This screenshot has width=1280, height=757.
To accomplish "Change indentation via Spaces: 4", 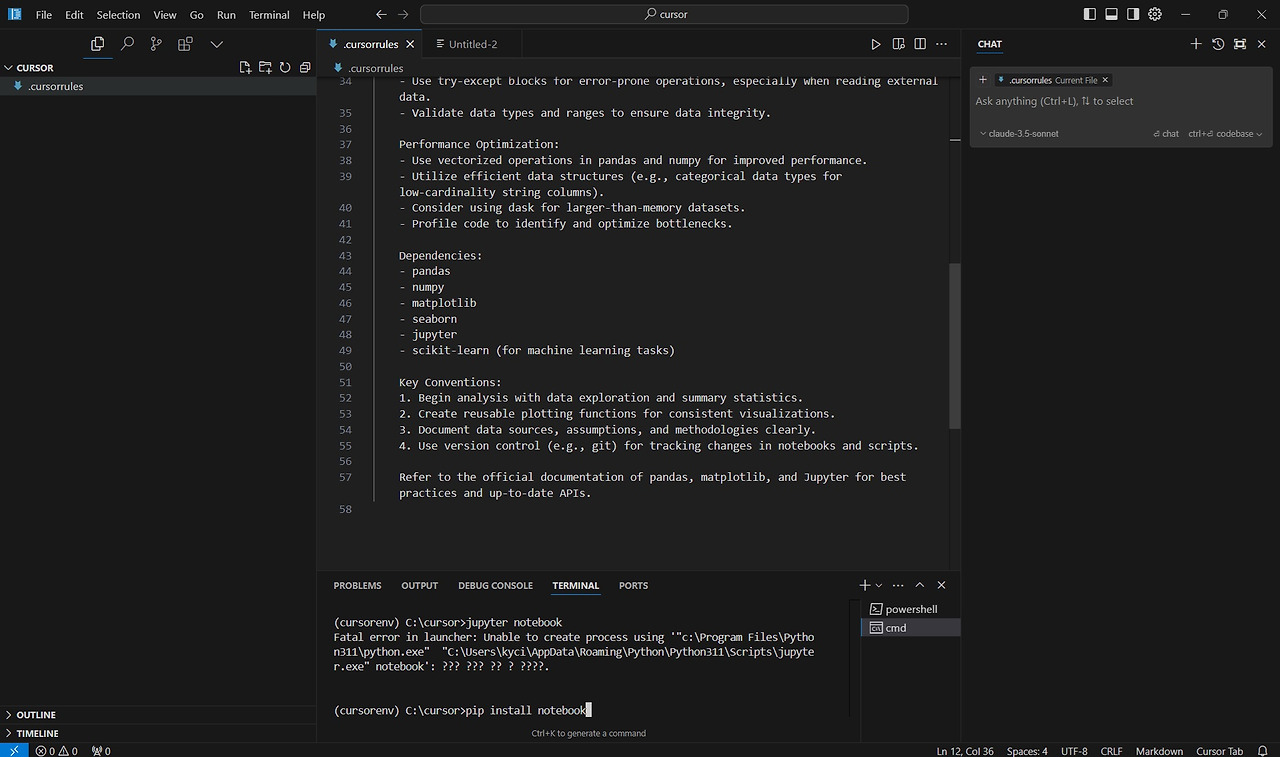I will [x=1027, y=751].
